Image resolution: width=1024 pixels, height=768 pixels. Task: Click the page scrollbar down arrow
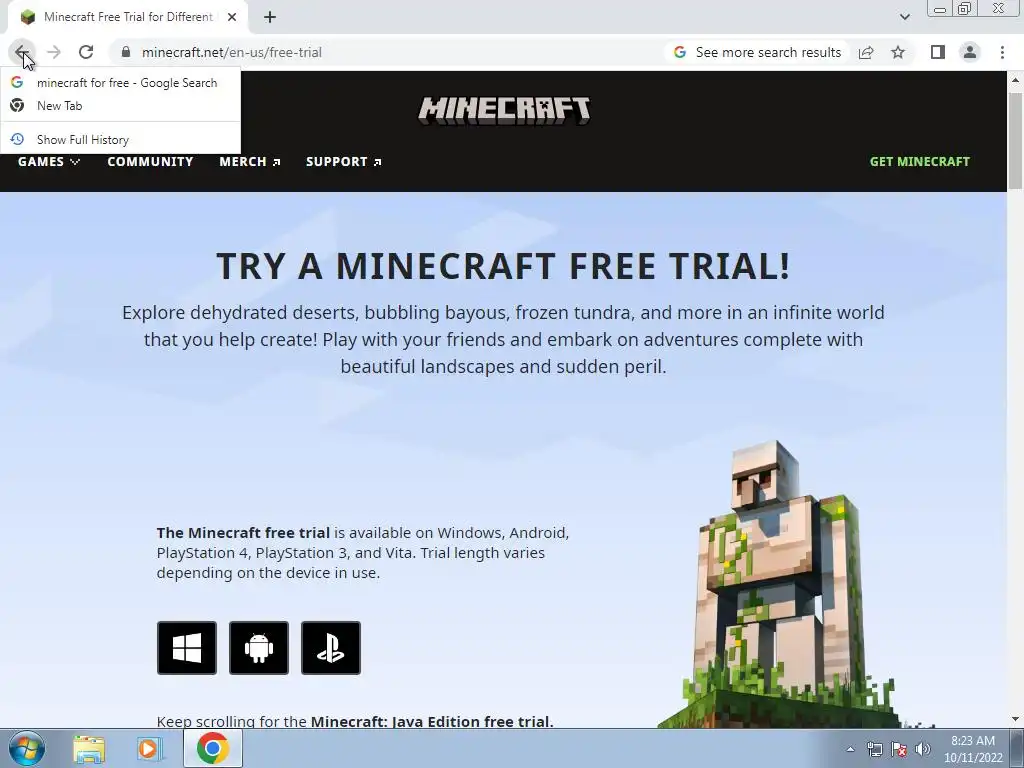click(1016, 720)
